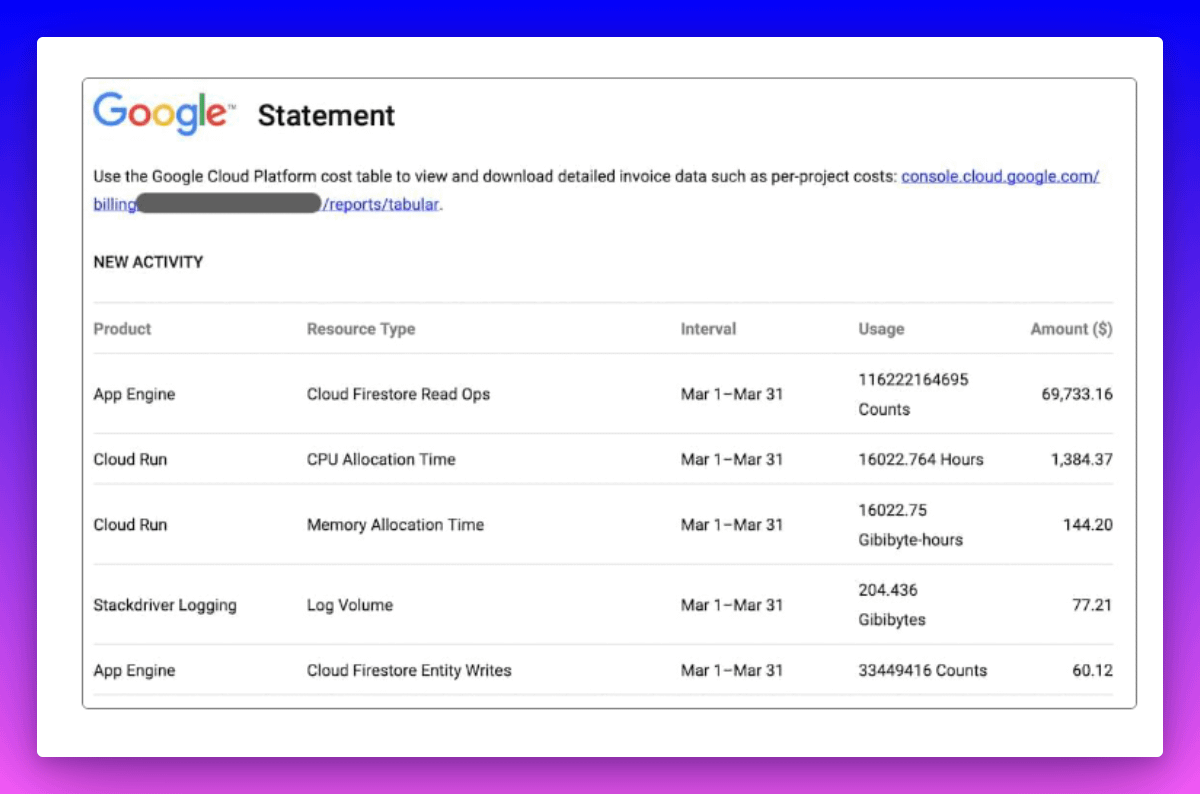Click CPU Allocation Time resource type
The image size is (1200, 794).
pyautogui.click(x=381, y=460)
